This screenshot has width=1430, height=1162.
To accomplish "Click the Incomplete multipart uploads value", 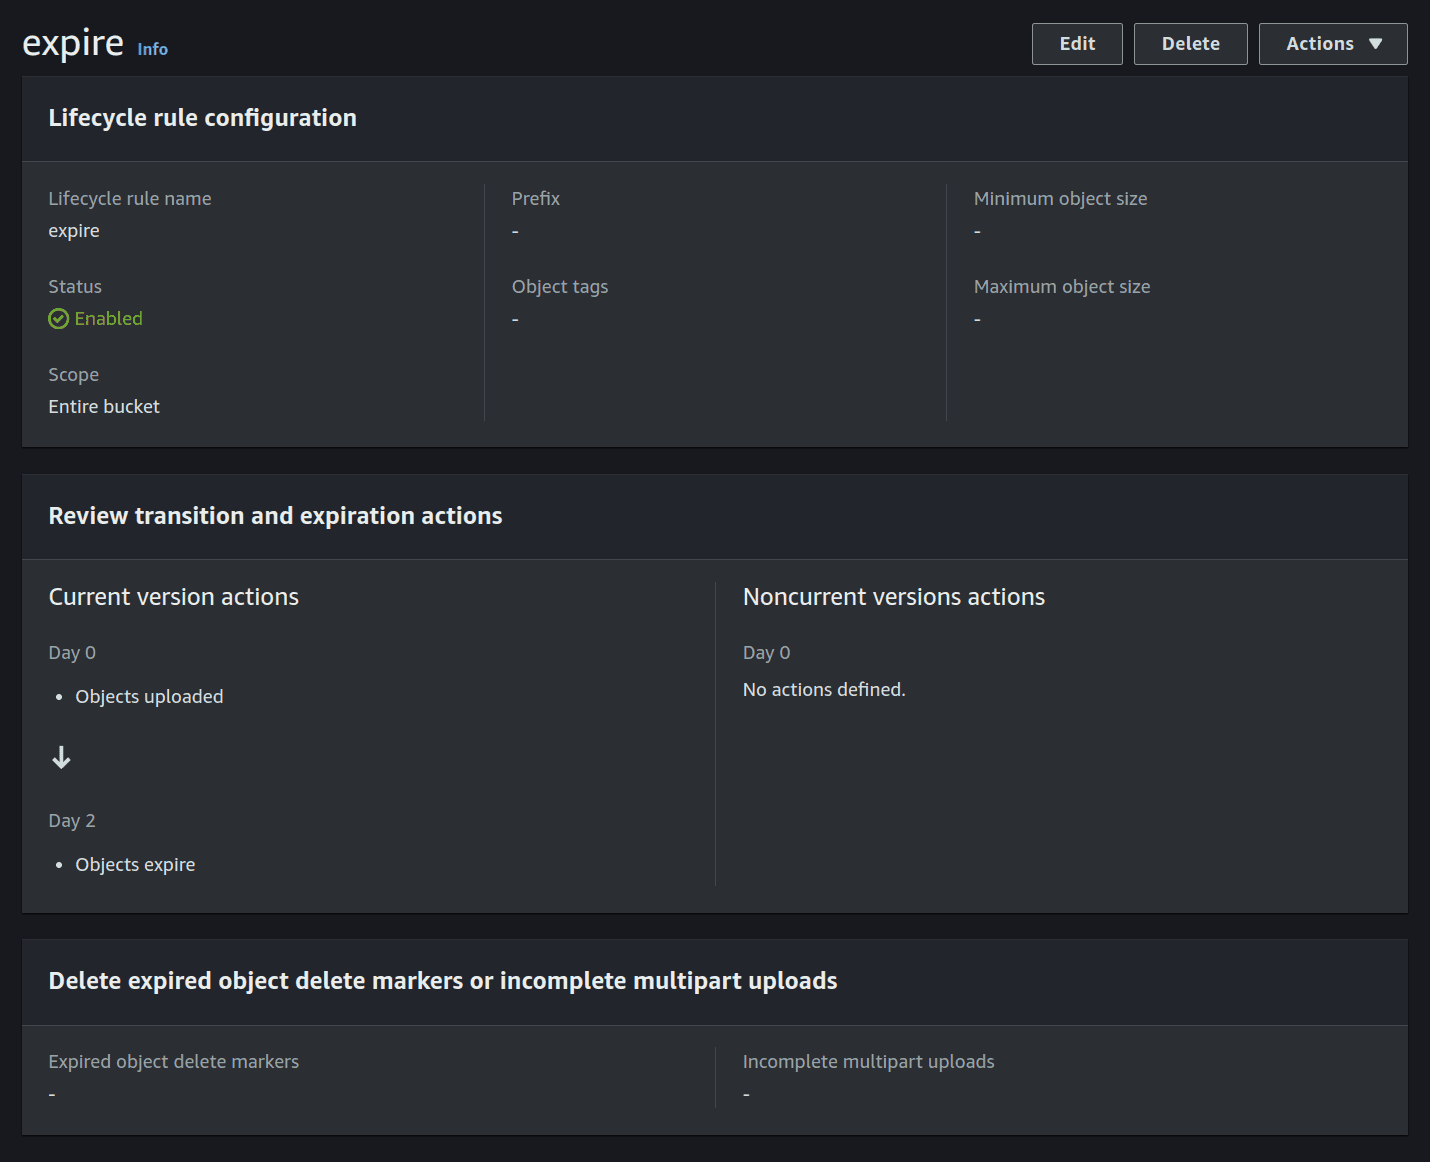I will point(746,1093).
